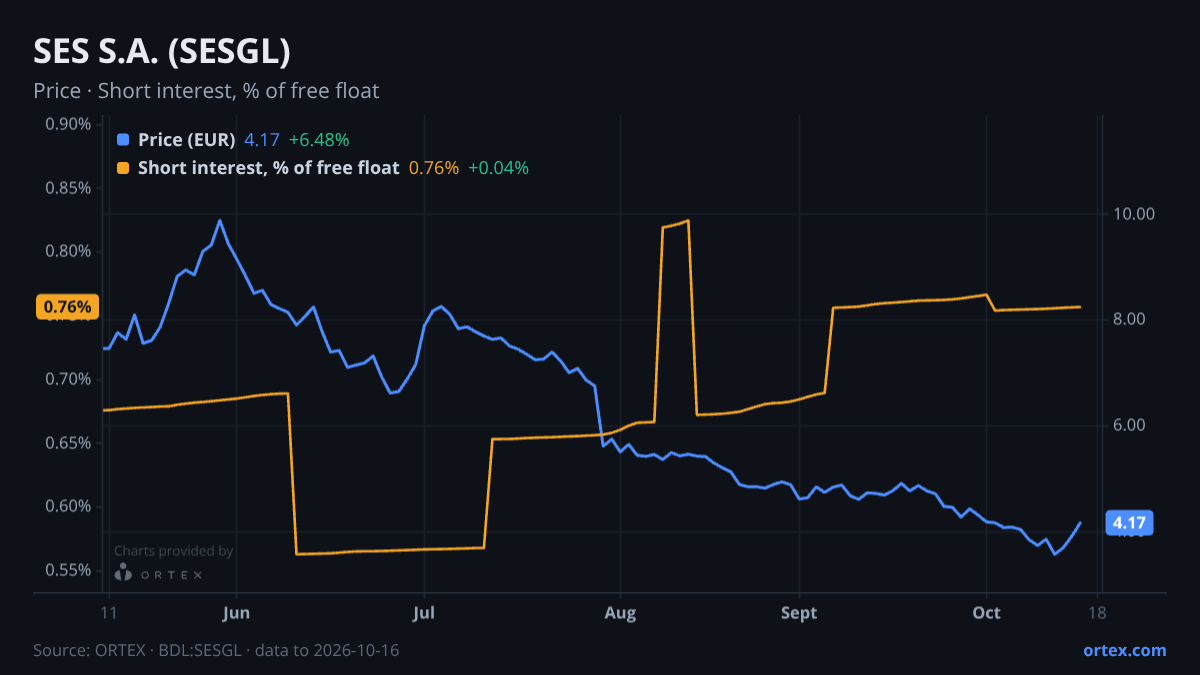Screen dimensions: 1200x675
Task: Click the orange 0.76% axis value badge
Action: pyautogui.click(x=69, y=307)
